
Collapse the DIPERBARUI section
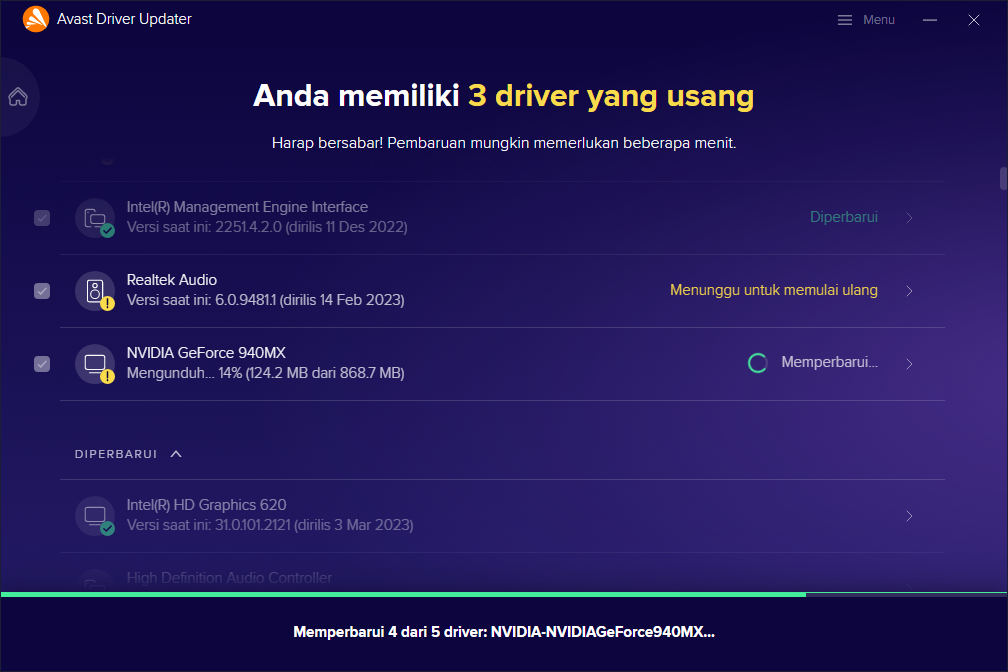176,454
